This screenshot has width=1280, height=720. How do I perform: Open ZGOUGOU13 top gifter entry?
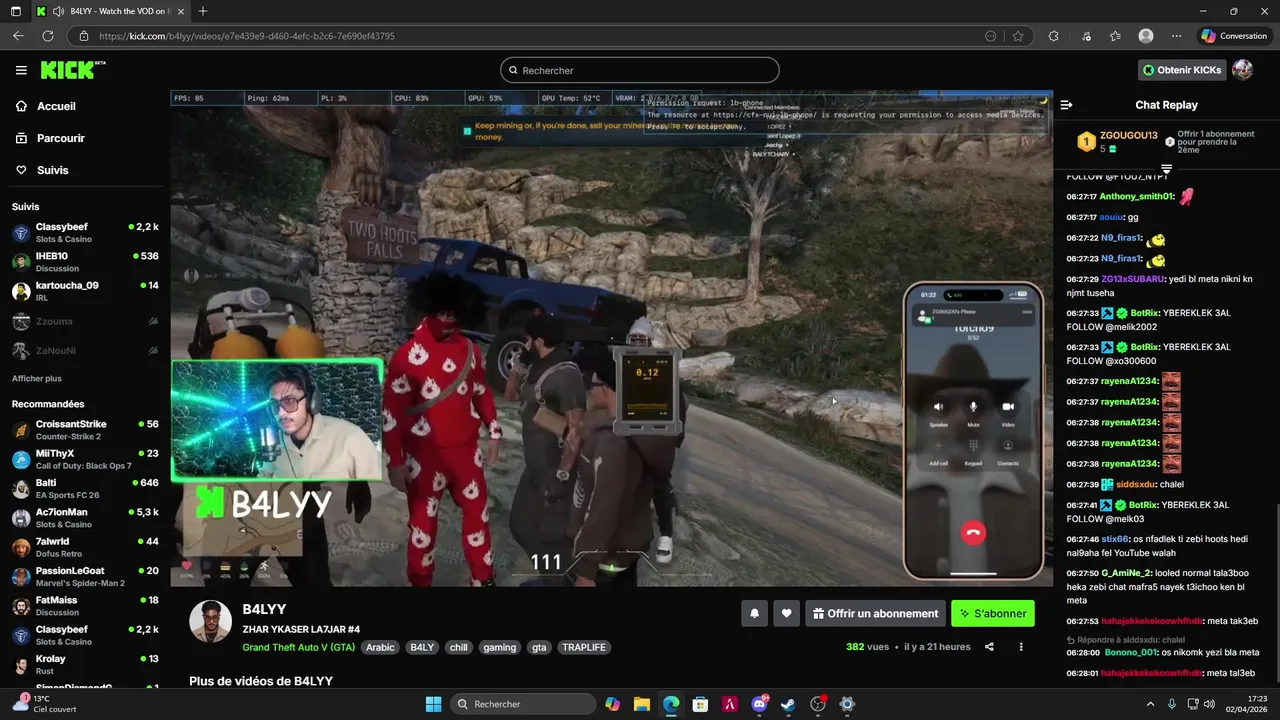click(1117, 141)
